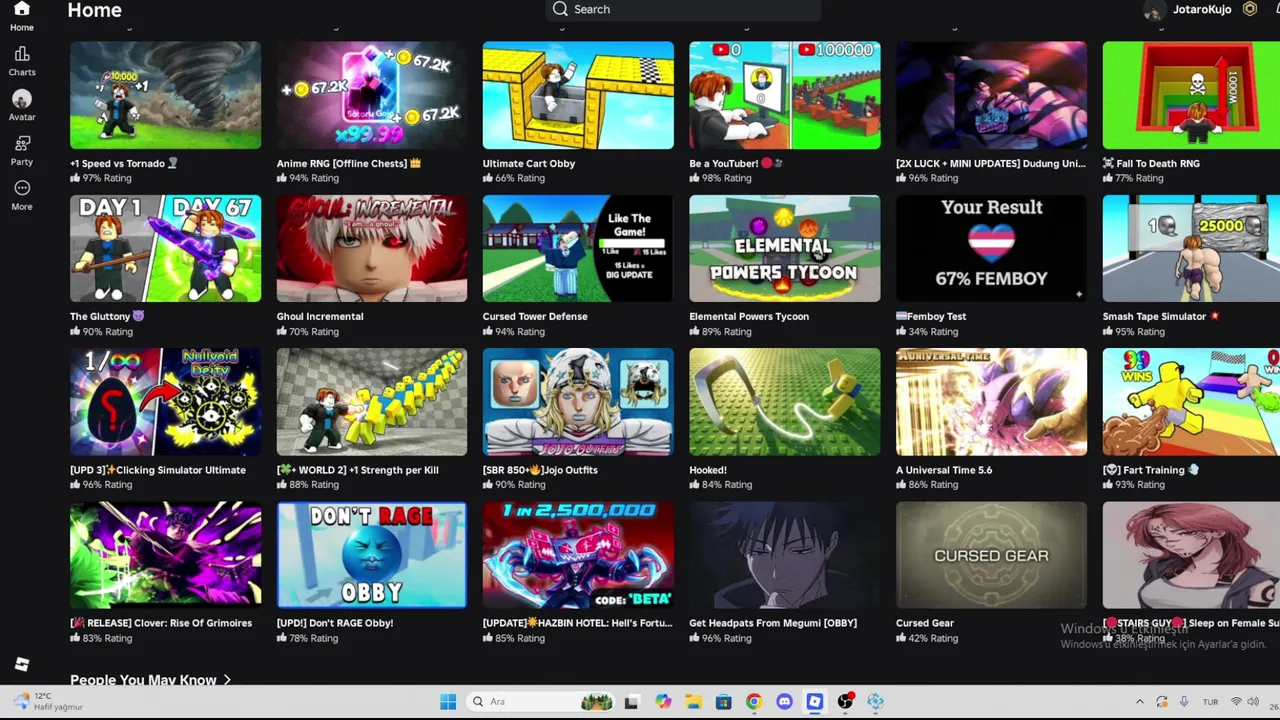
Task: Open Hooked! game thumbnail
Action: coord(785,402)
